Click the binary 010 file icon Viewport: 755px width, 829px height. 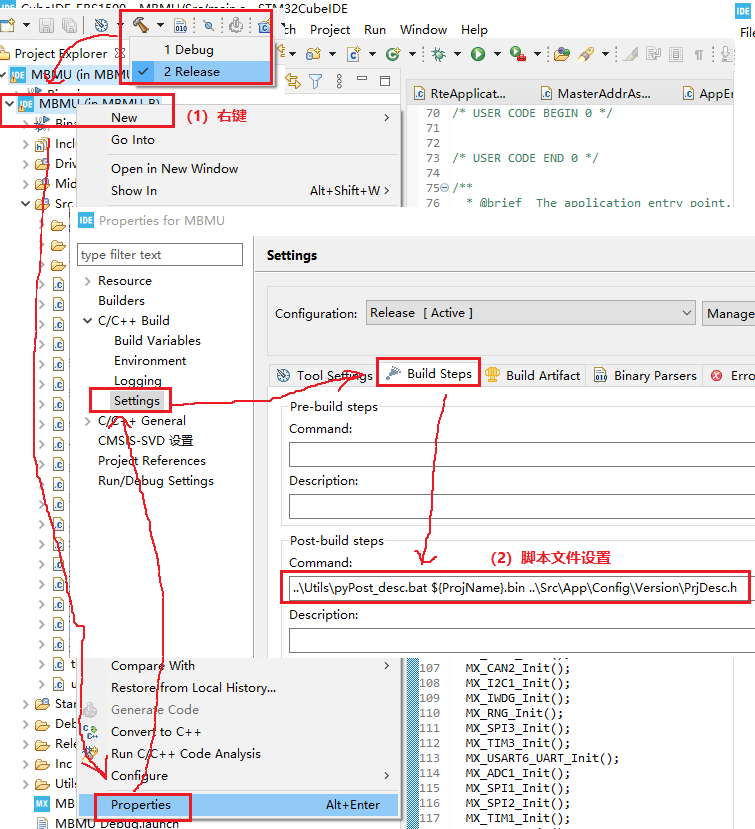[181, 25]
